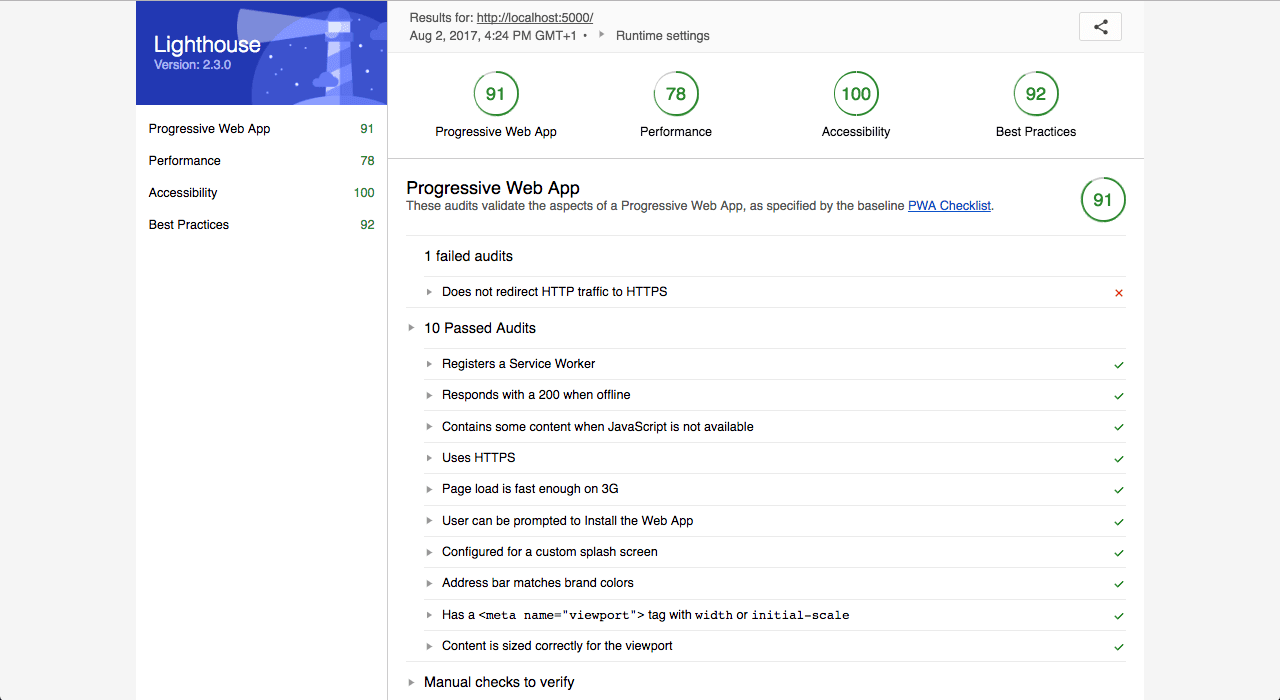
Task: Expand the Runtime settings disclosure arrow
Action: (x=601, y=35)
